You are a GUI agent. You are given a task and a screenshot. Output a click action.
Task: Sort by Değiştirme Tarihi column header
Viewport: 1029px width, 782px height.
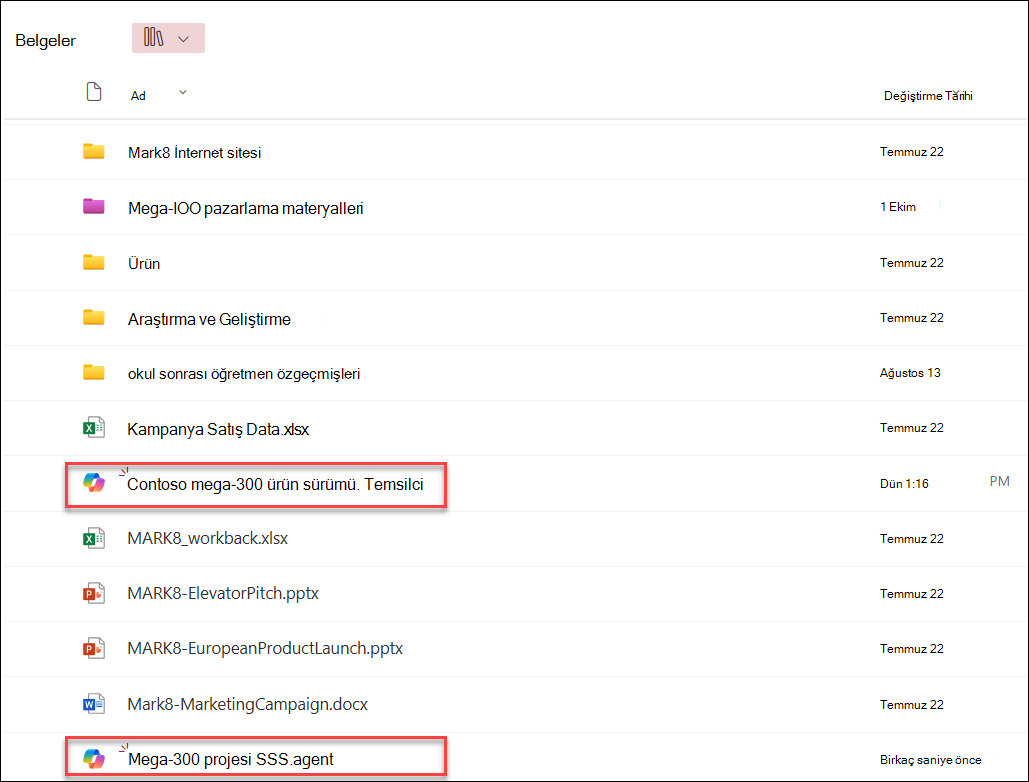point(928,96)
